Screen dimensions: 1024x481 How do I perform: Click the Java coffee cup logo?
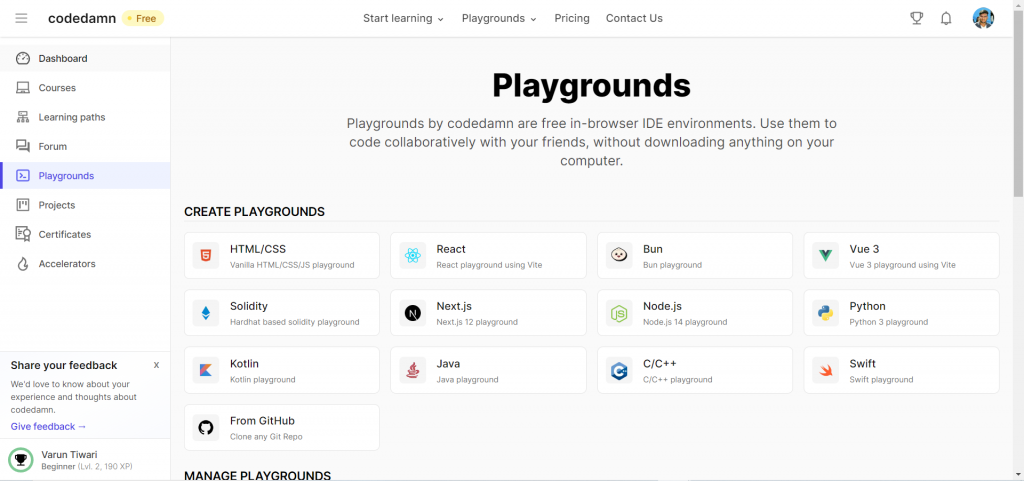coord(412,371)
